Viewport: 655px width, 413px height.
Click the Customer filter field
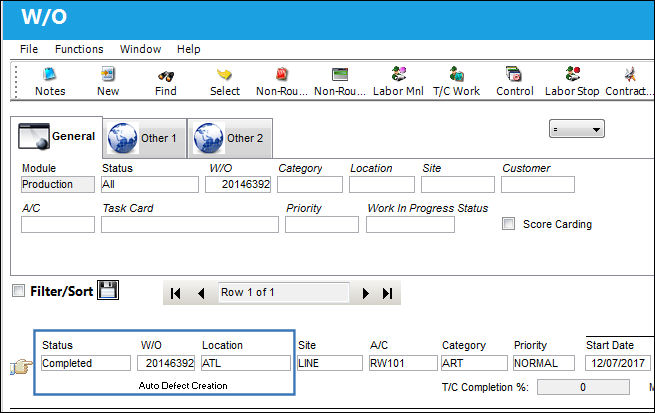(538, 184)
